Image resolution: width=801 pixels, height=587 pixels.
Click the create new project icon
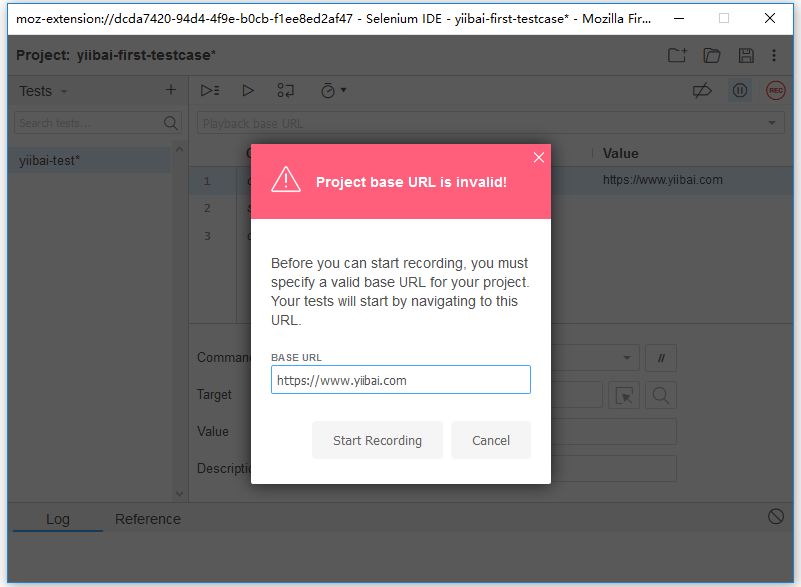[677, 56]
